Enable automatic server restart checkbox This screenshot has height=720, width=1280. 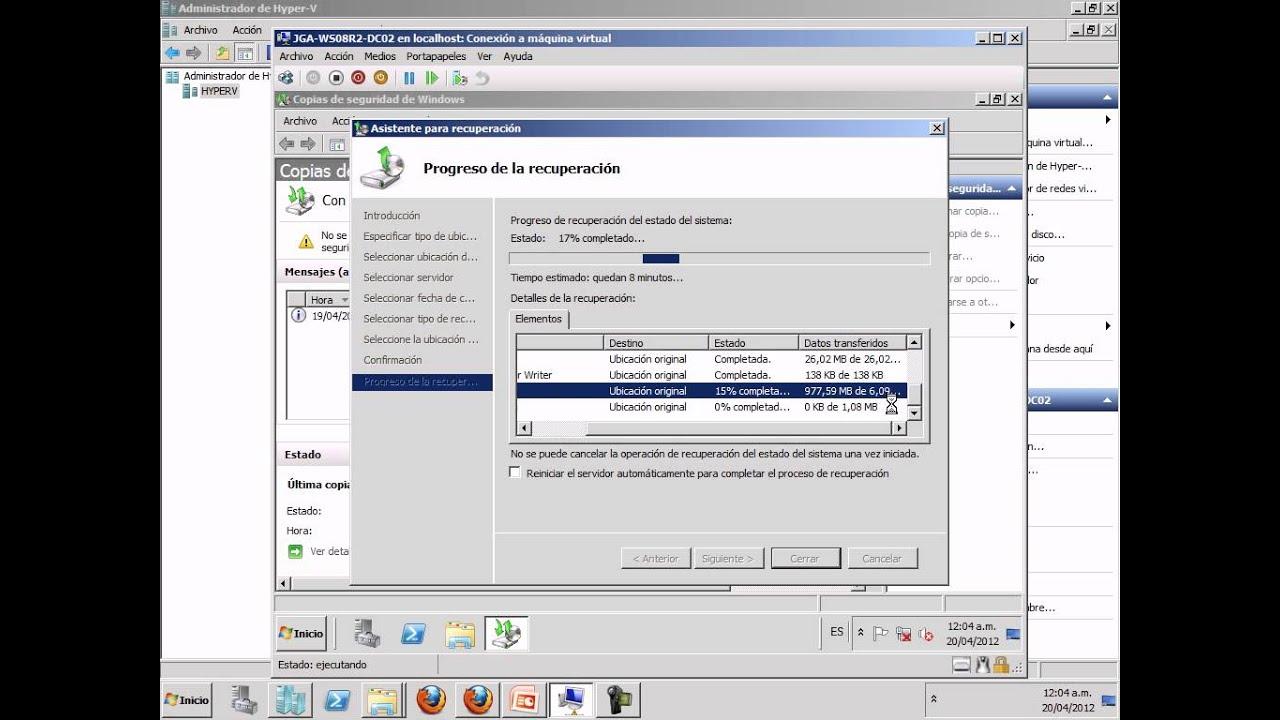coord(515,473)
